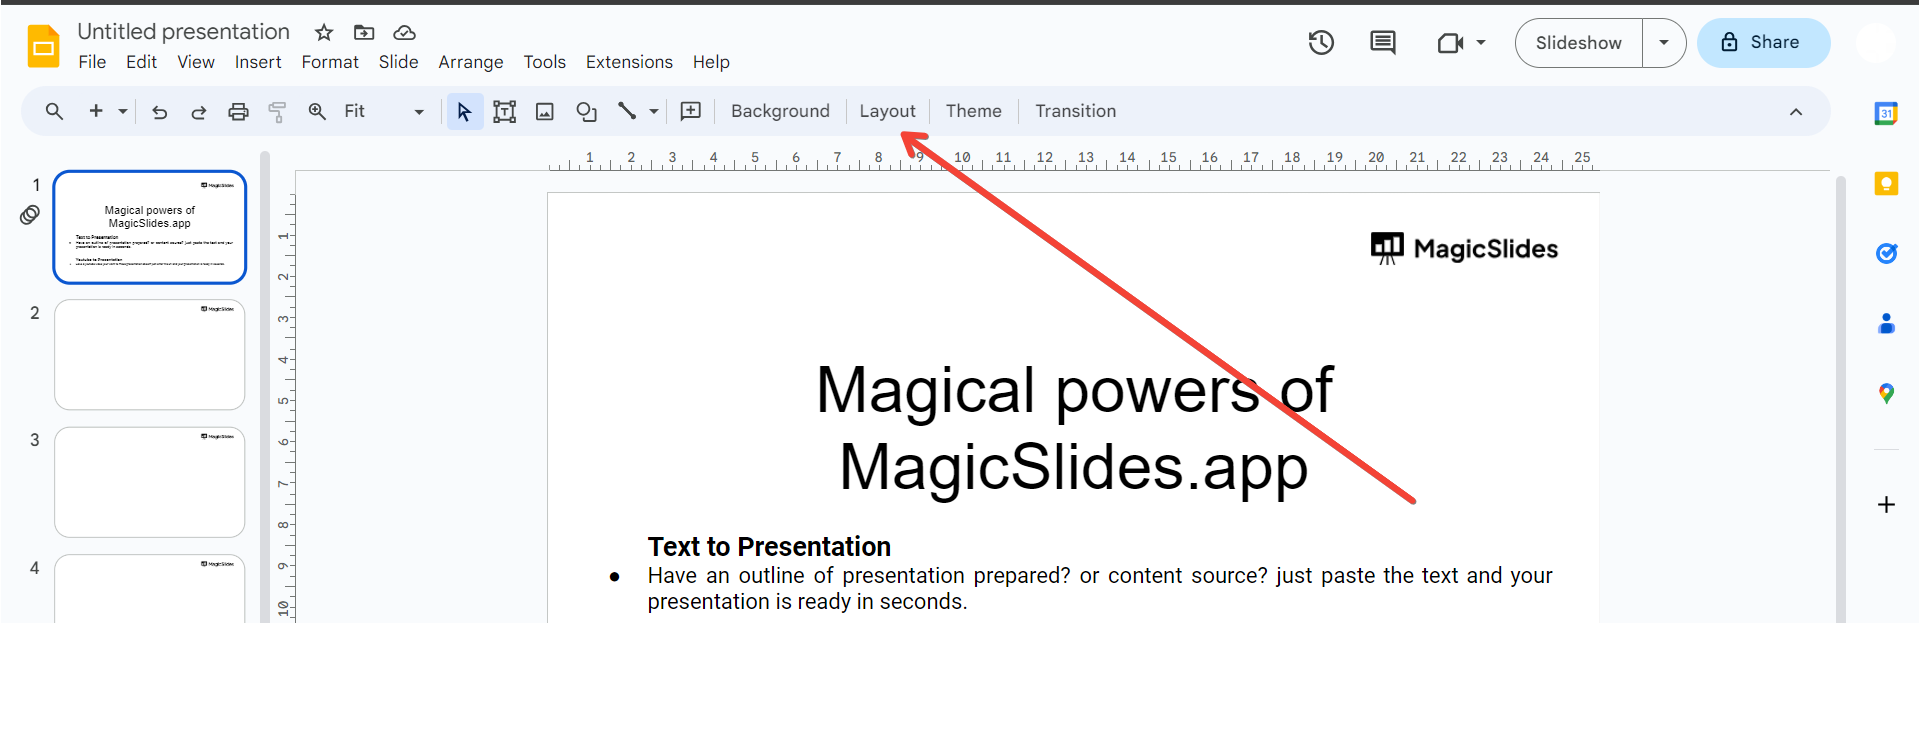
Task: Open version history clock icon
Action: coord(1321,43)
